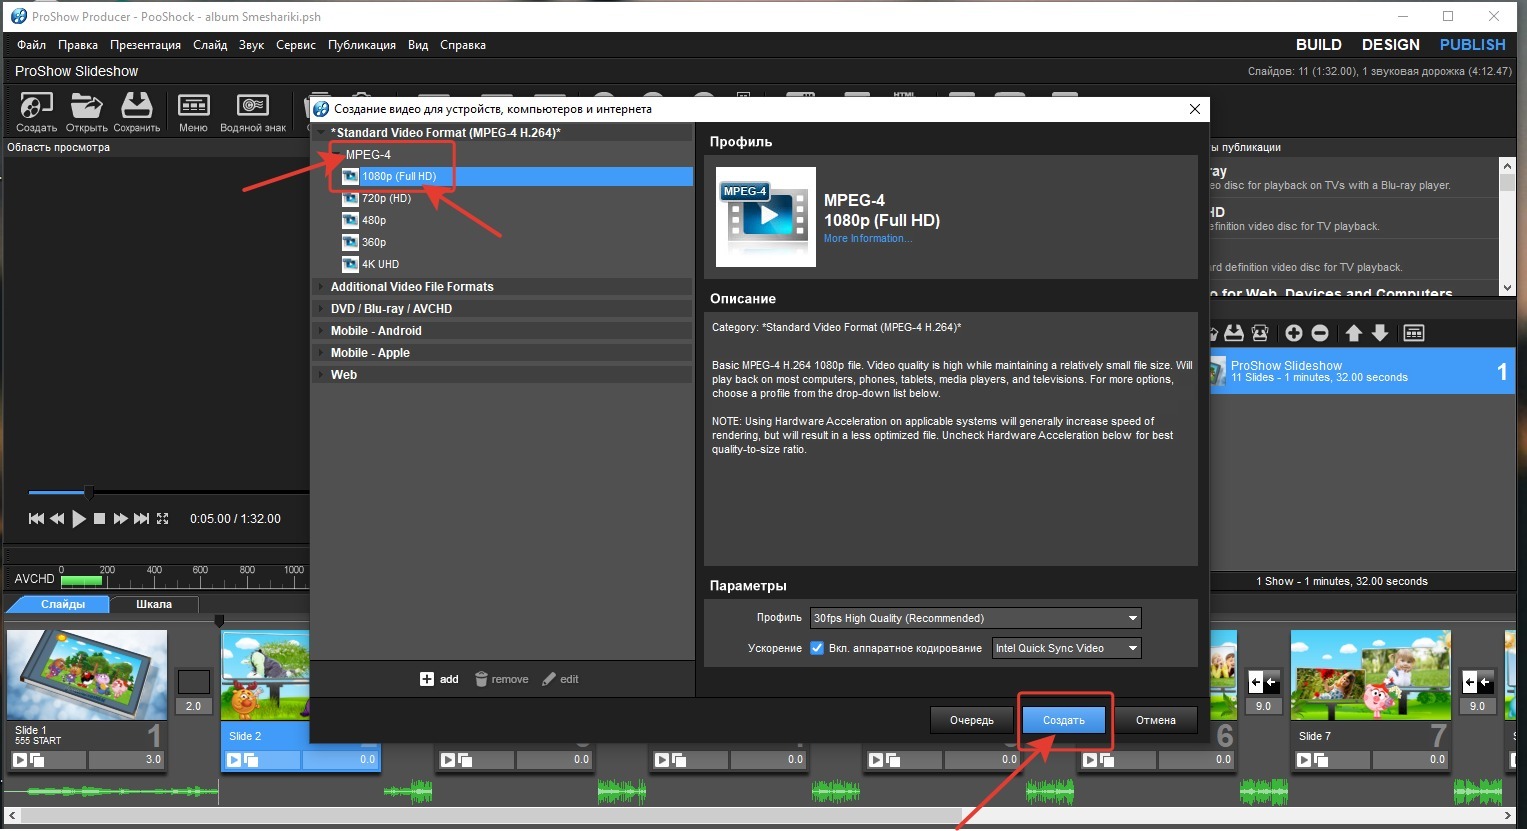The image size is (1527, 831).
Task: Click the Водяной знак watermark icon
Action: 253,112
